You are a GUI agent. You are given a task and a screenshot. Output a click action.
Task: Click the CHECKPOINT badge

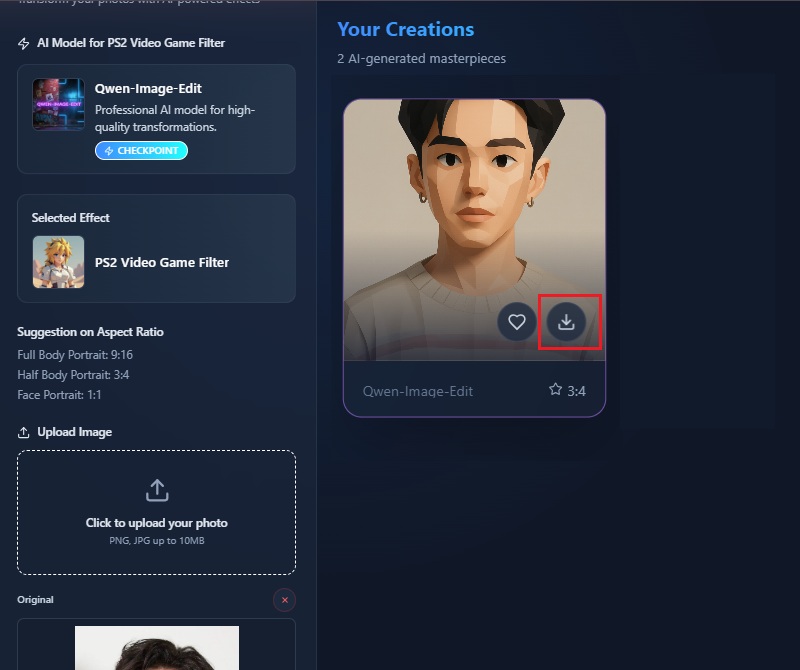141,151
